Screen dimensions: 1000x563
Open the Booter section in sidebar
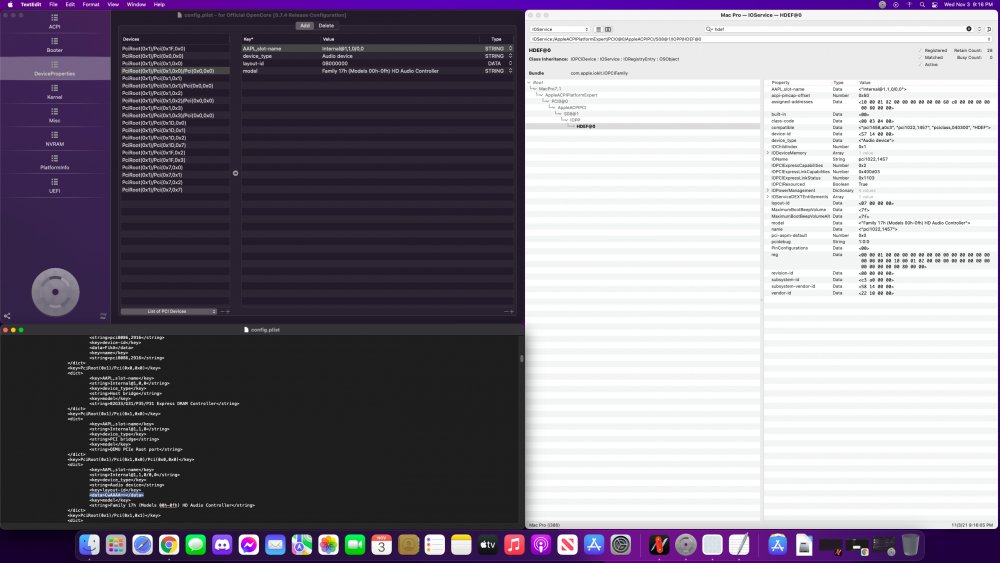point(54,45)
